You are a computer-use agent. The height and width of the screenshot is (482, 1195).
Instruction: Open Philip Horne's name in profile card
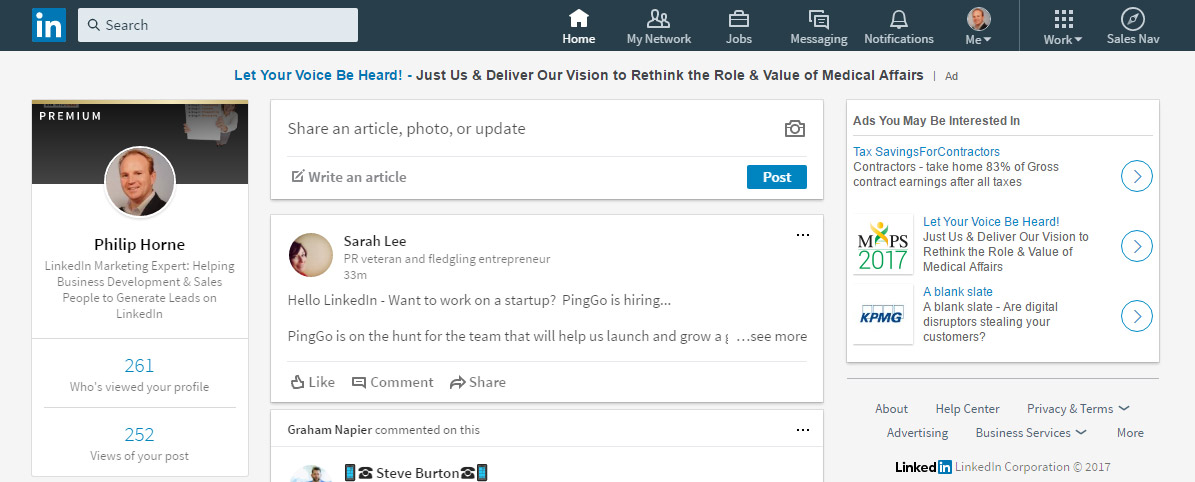point(139,245)
